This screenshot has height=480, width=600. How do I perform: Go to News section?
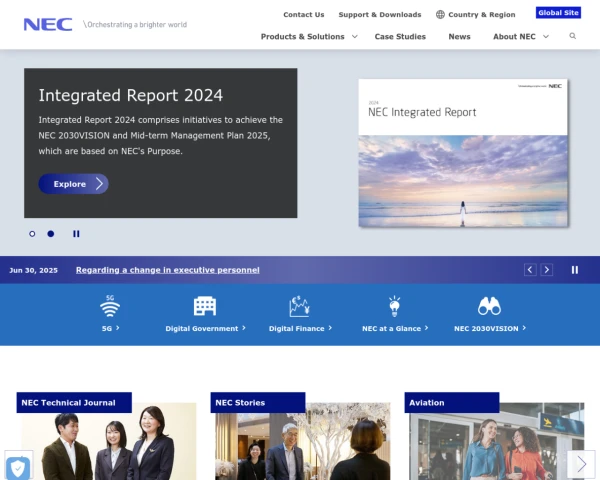tap(459, 37)
